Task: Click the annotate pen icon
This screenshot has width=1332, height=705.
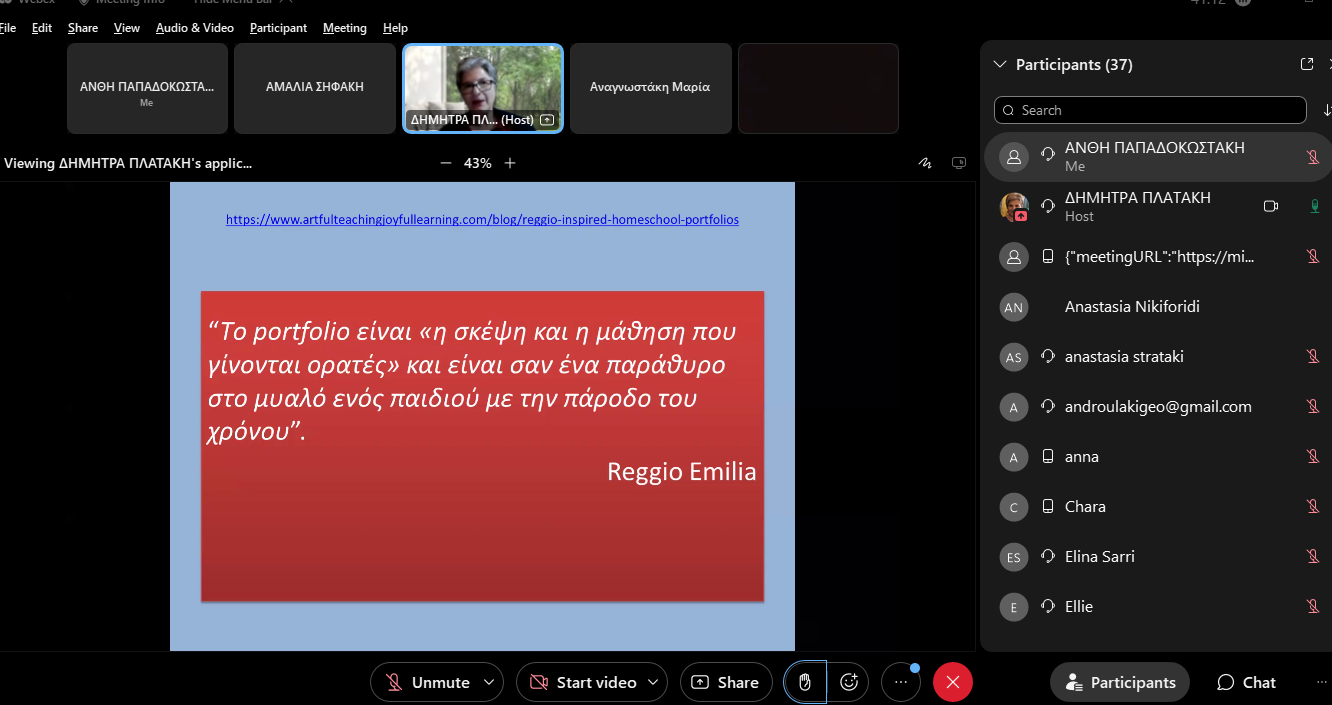Action: (x=926, y=163)
